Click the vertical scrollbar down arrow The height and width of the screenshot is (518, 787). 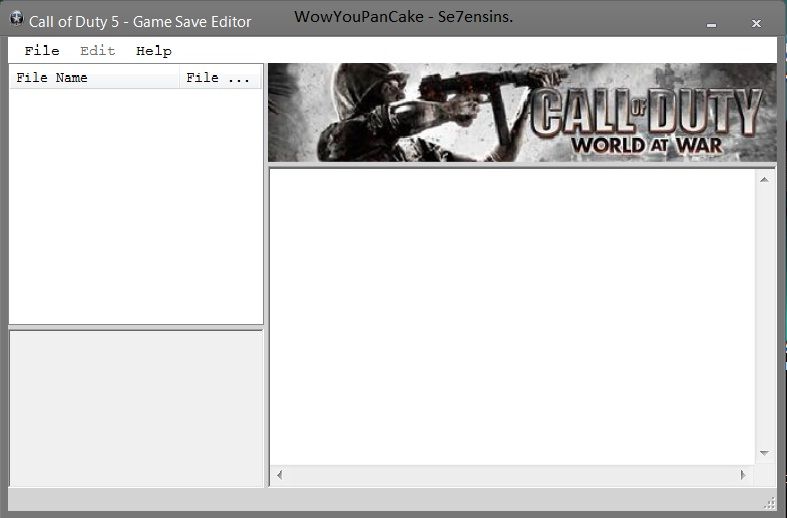tap(764, 453)
